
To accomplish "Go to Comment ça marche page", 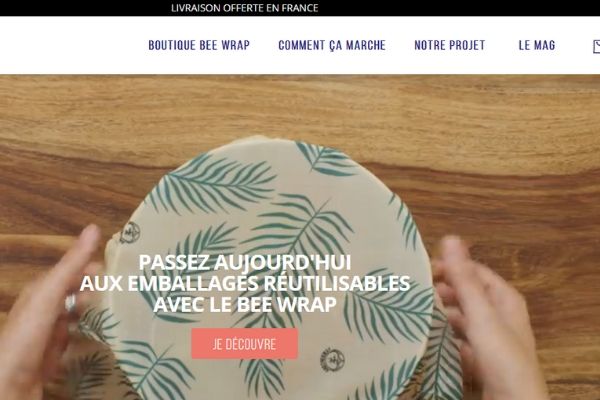I will pos(332,45).
